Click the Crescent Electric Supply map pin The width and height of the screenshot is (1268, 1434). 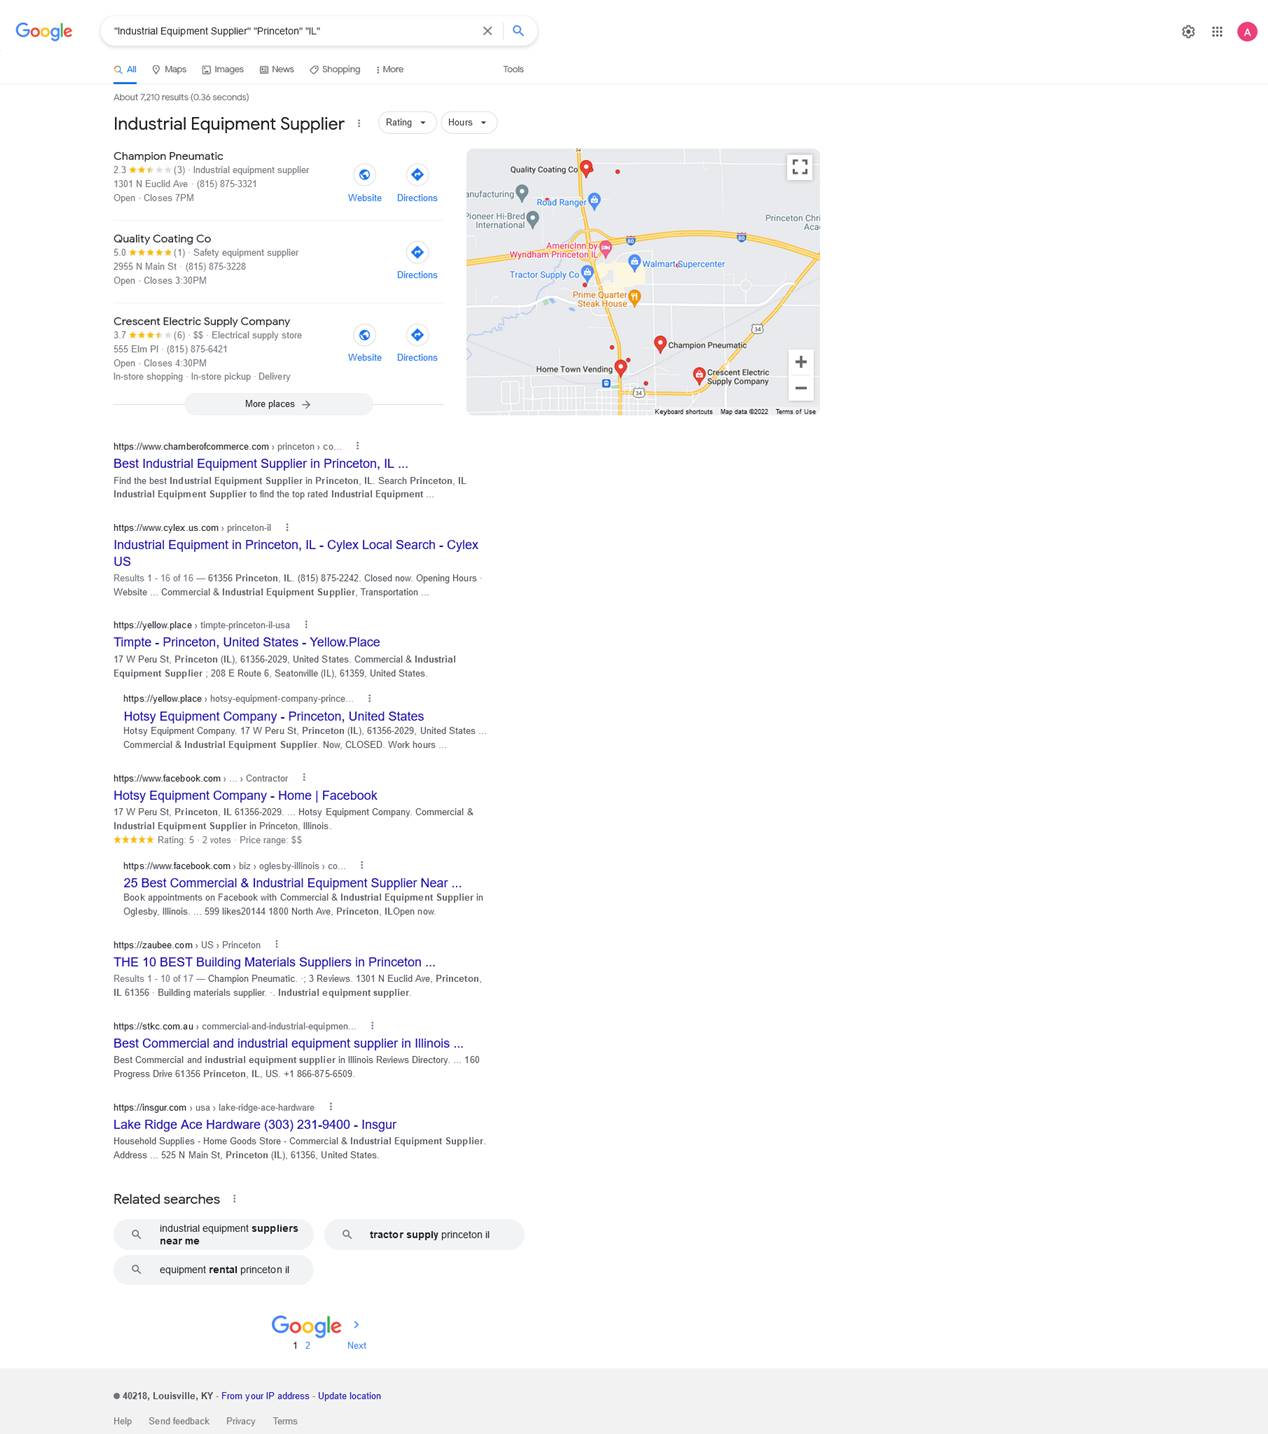[699, 376]
